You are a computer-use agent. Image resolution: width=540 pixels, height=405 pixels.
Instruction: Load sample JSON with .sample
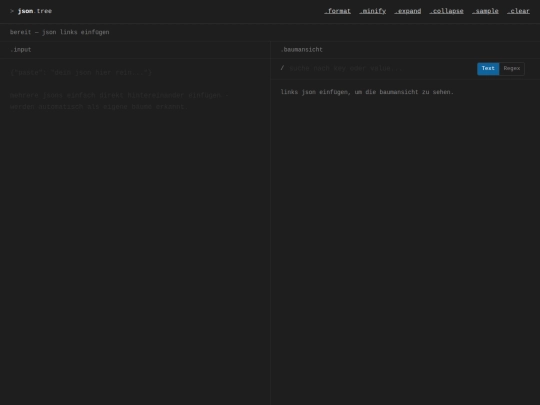coord(485,11)
